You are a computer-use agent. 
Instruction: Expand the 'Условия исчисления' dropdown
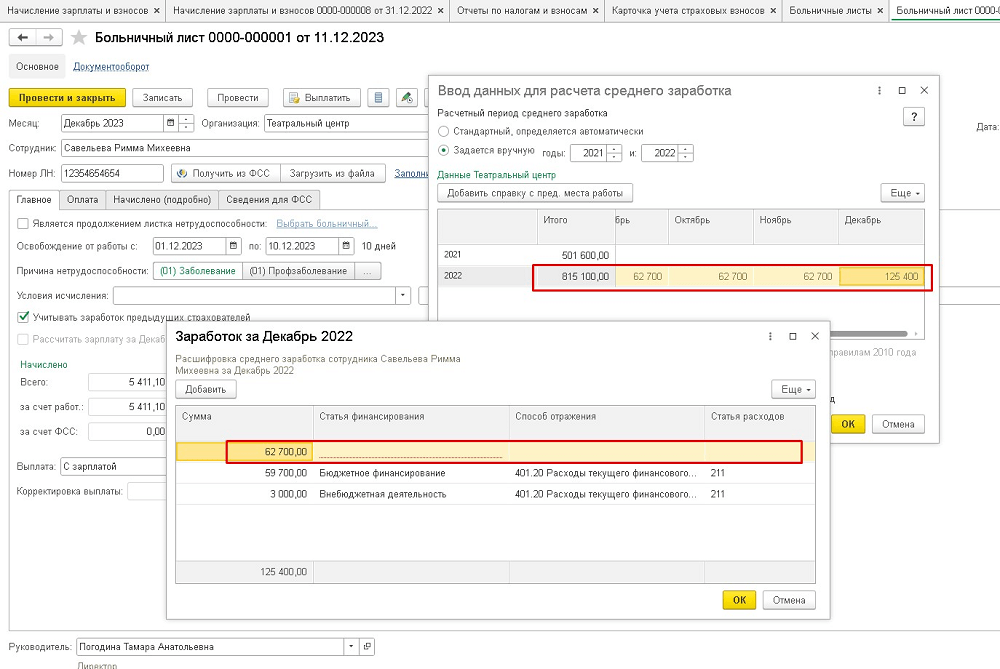click(x=403, y=296)
